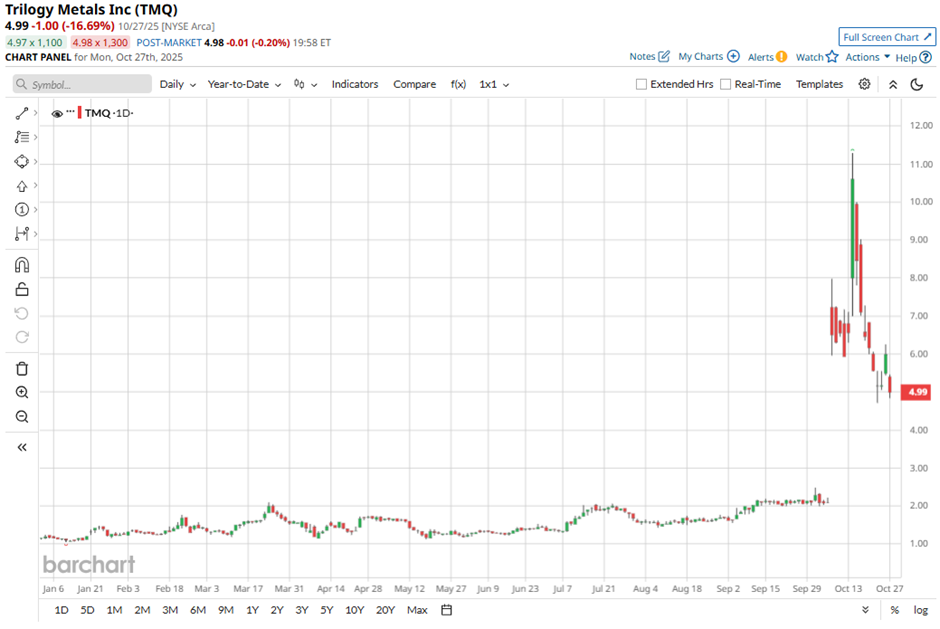This screenshot has height=629, width=940.
Task: Delete drawings with the trash icon
Action: click(x=22, y=369)
